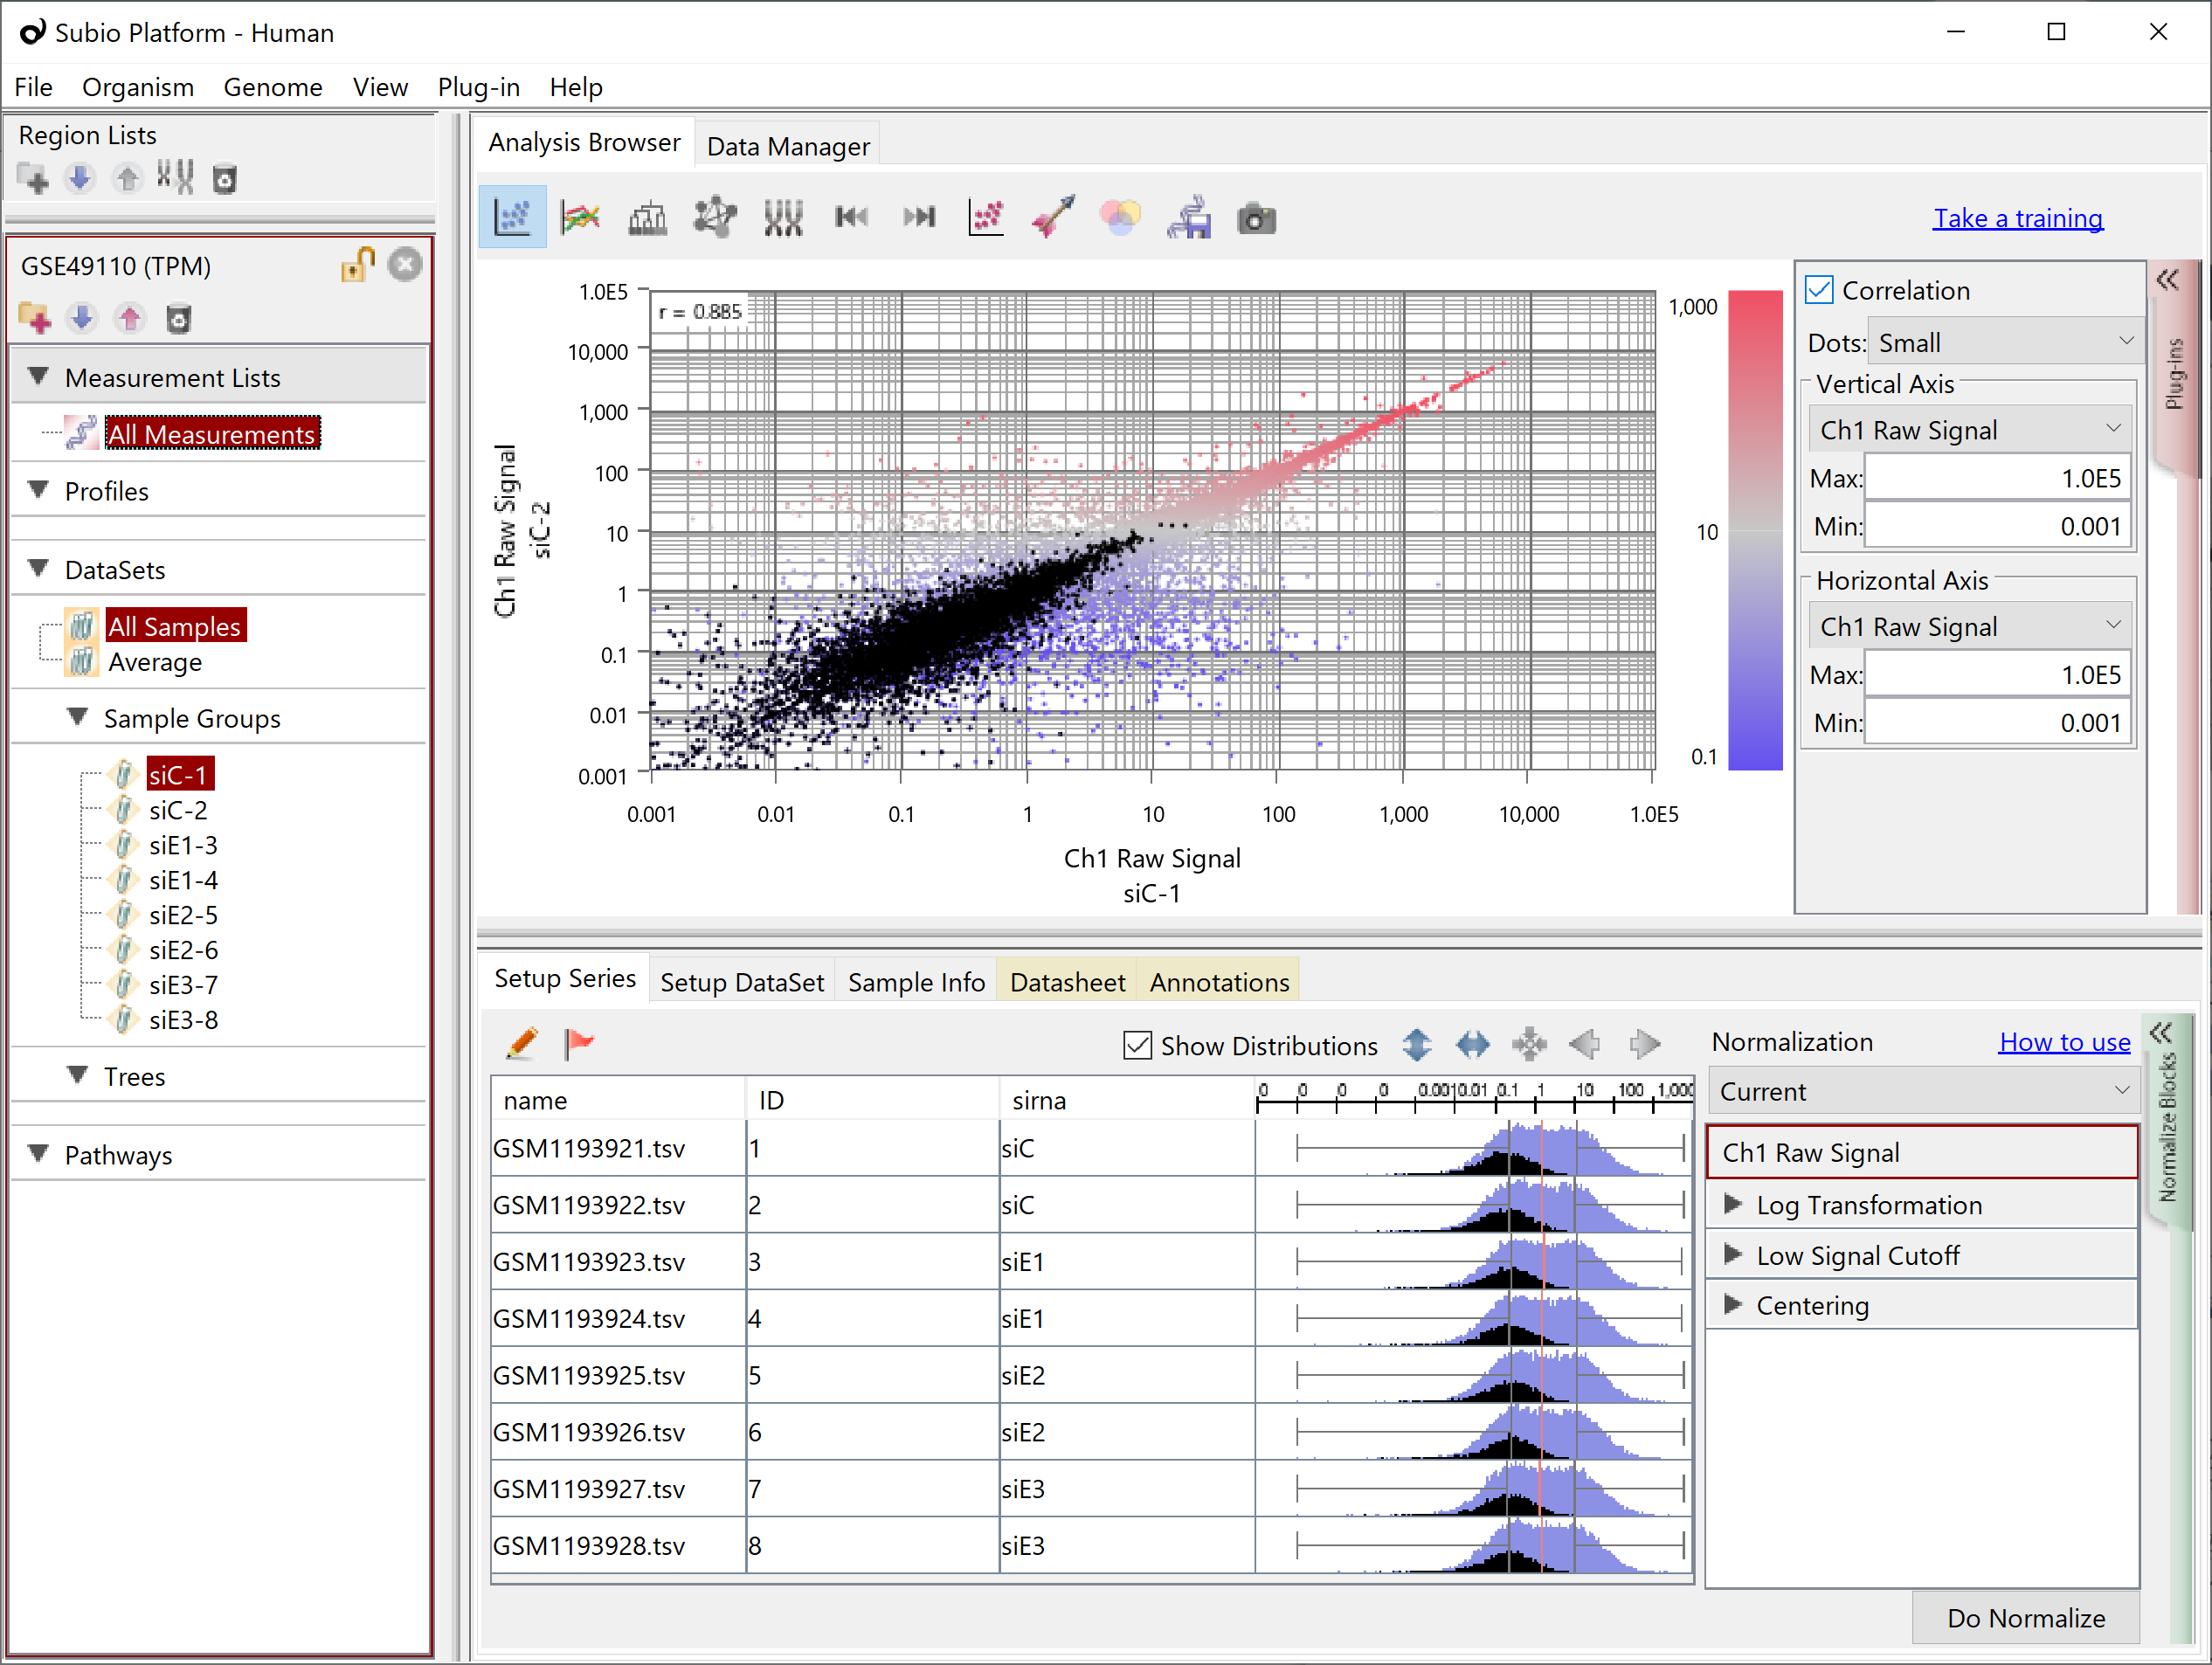Go to the previous sample
Screen dimensions: 2212x1665
(851, 217)
